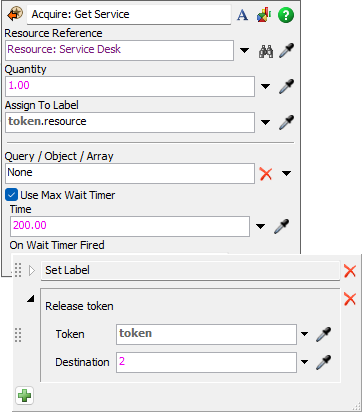Delete the Release token trigger with red X

(350, 299)
